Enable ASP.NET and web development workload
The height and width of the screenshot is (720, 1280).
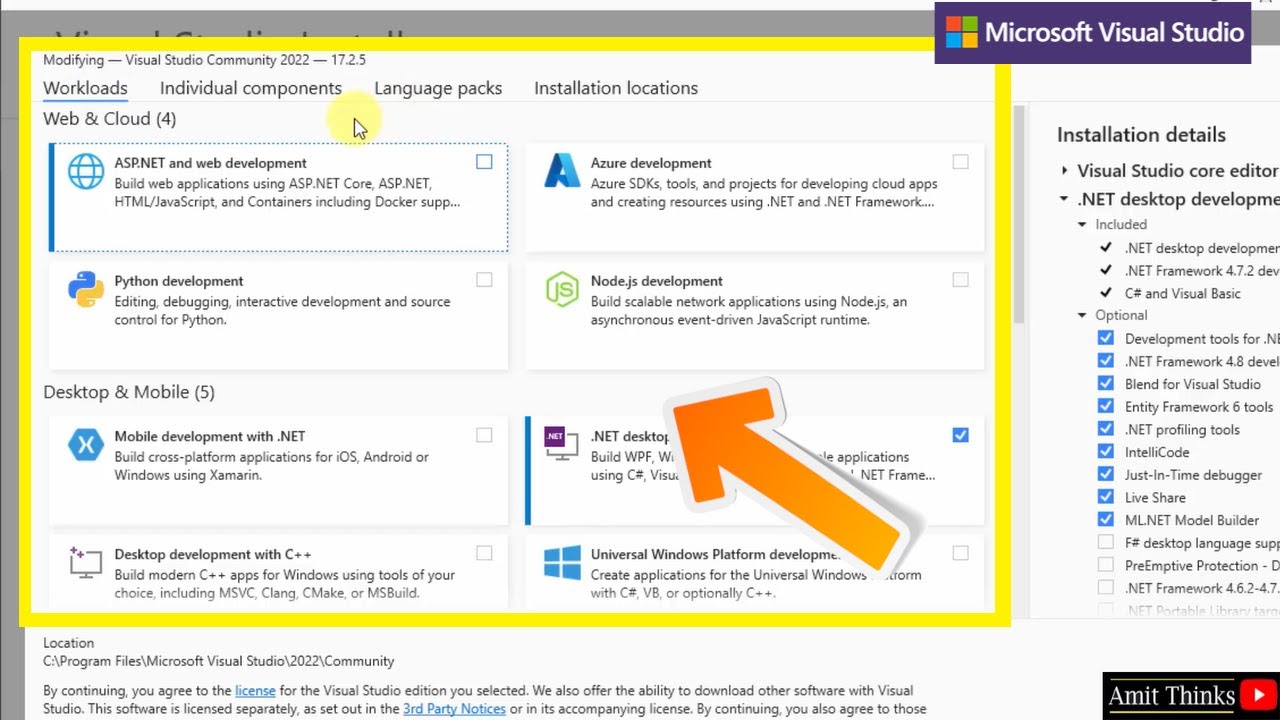[x=484, y=162]
